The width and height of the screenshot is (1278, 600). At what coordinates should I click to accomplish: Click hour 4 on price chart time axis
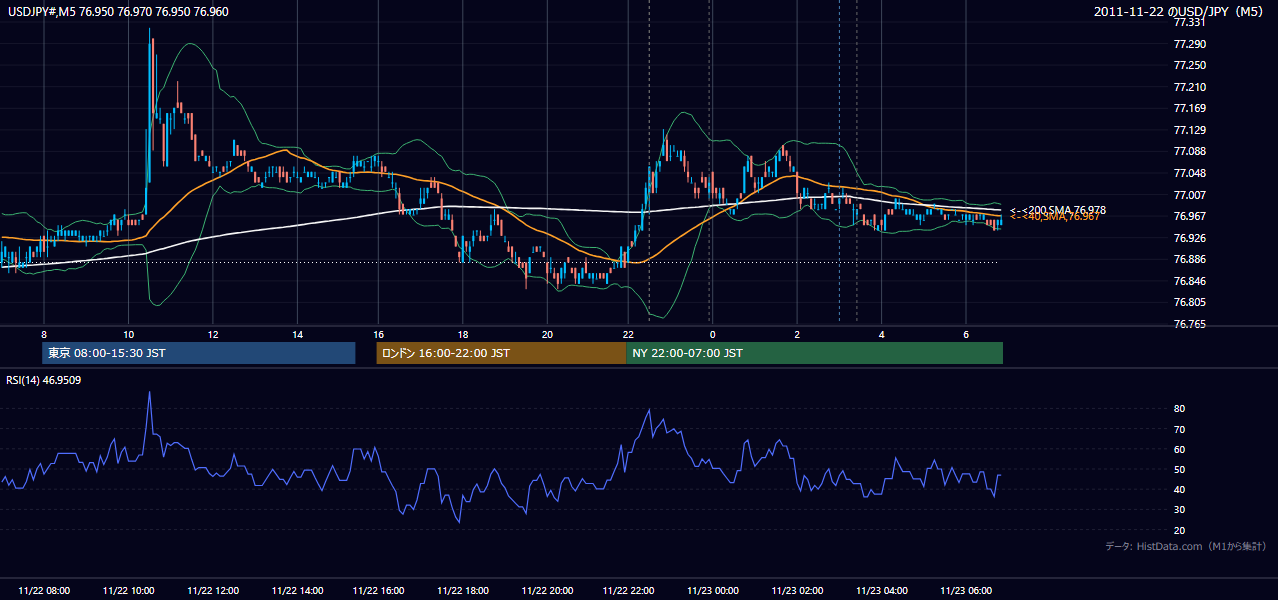881,334
